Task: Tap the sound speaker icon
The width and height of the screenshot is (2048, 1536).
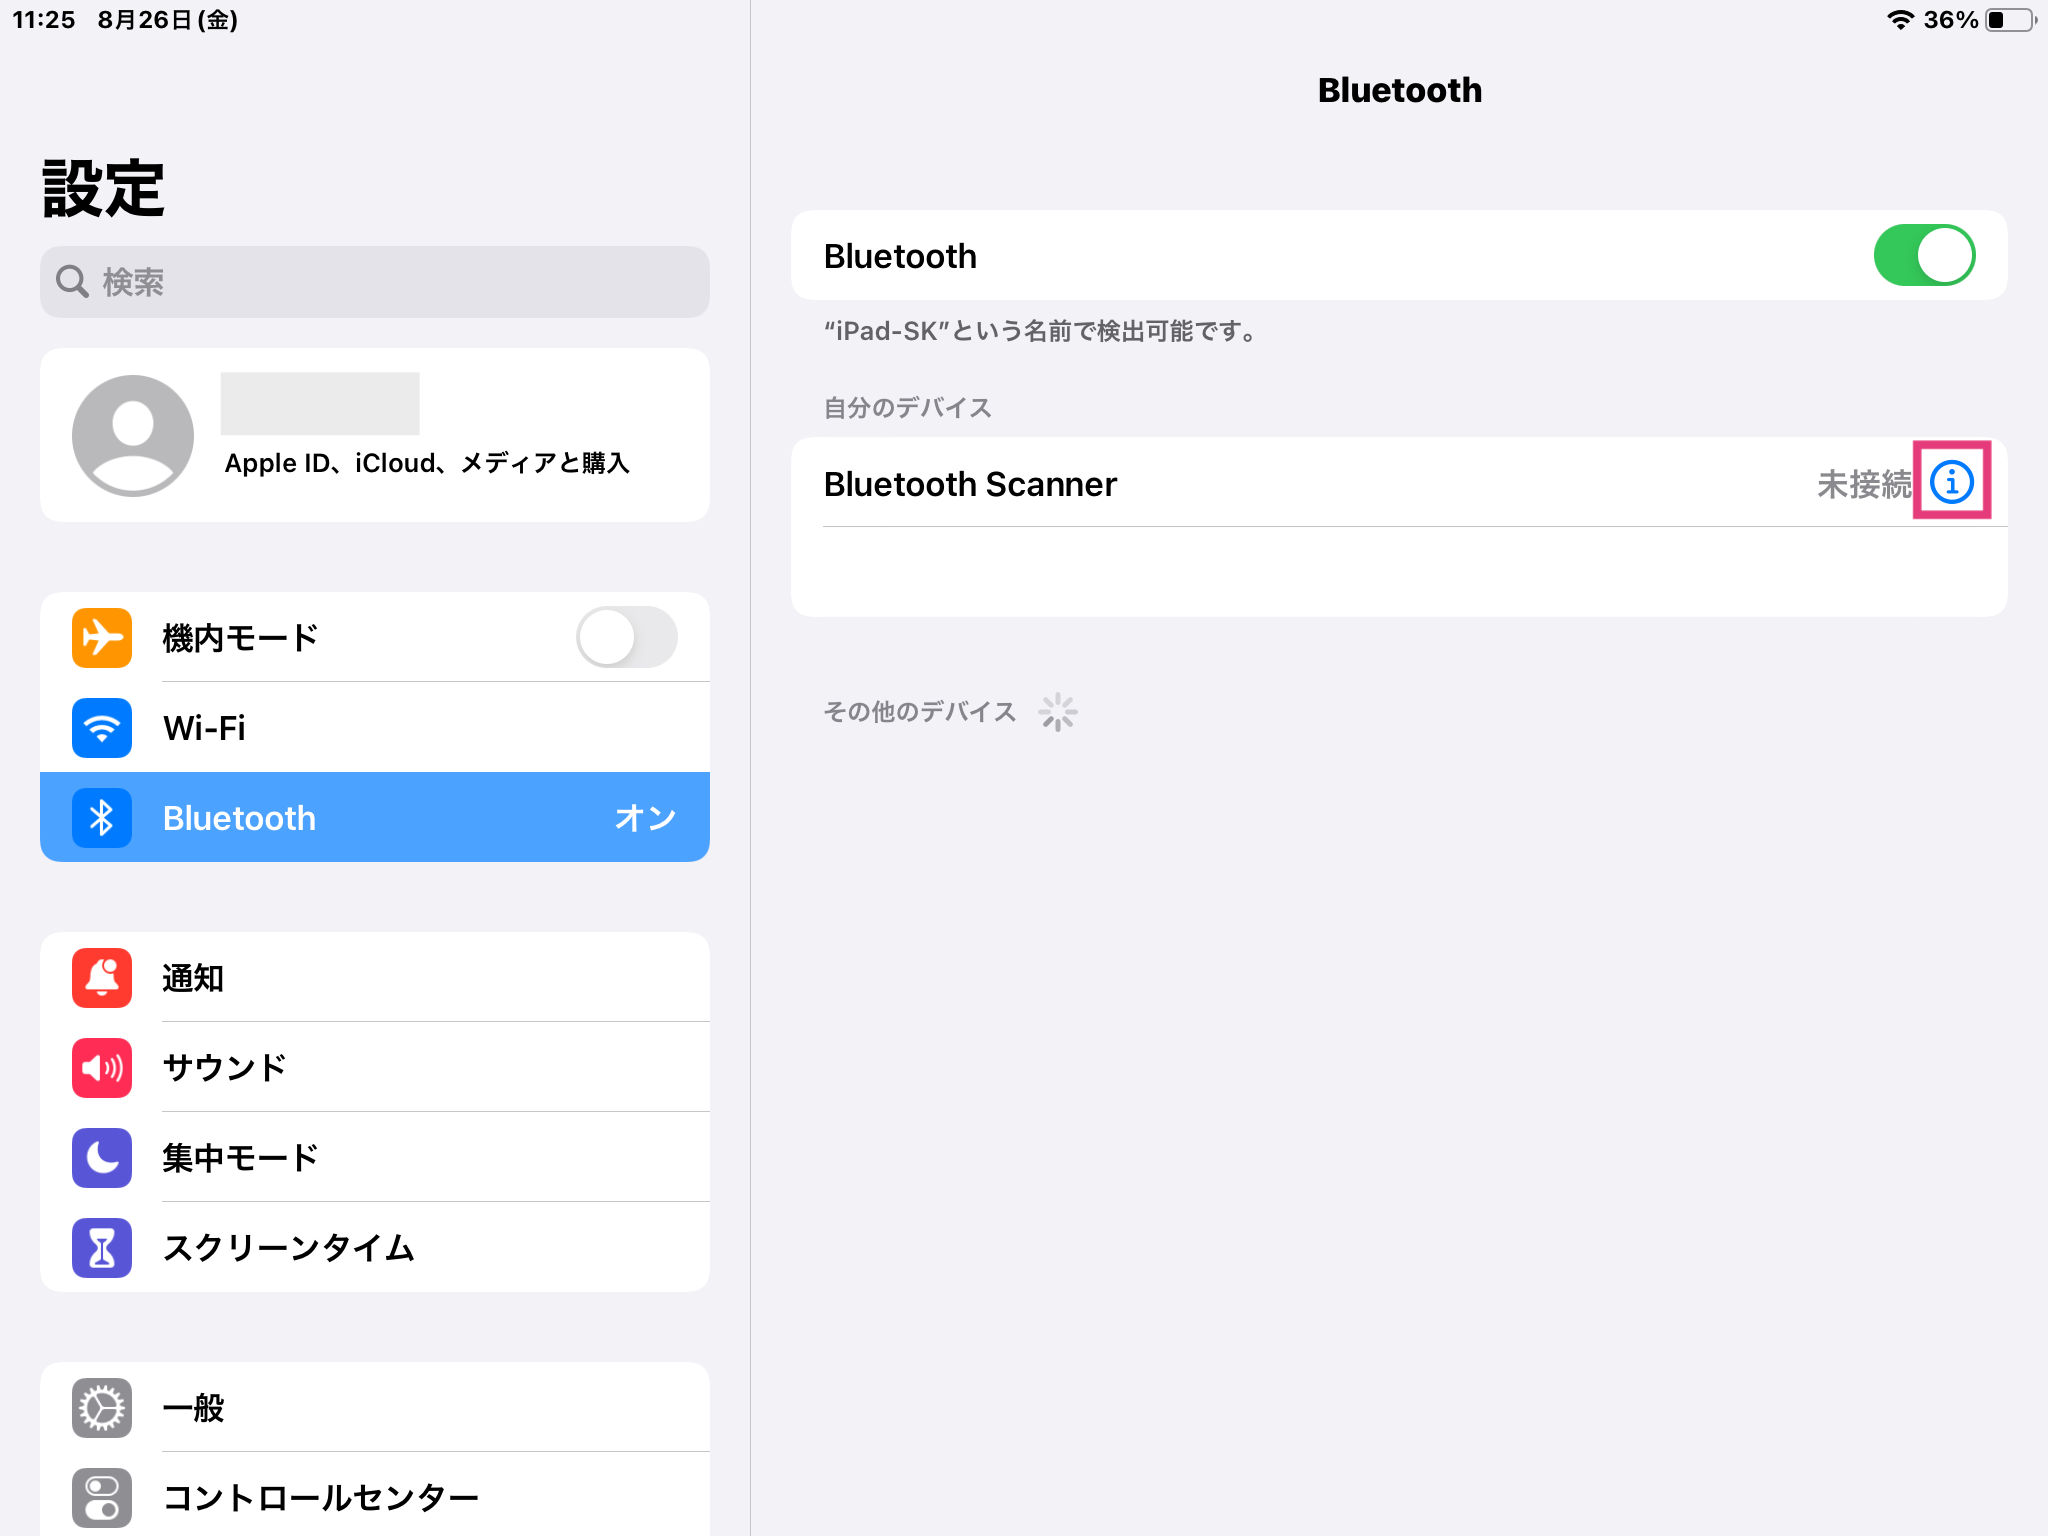Action: pyautogui.click(x=102, y=1067)
